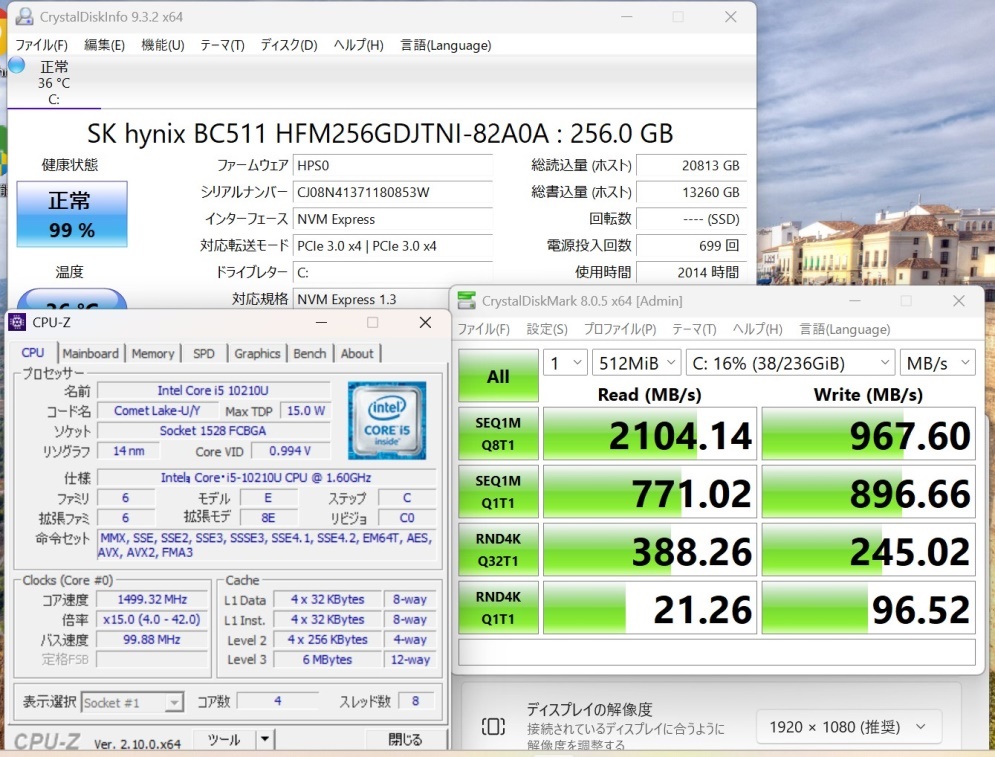Click the CrystalDiskInfo title bar app icon
Image resolution: width=995 pixels, height=757 pixels.
(24, 16)
